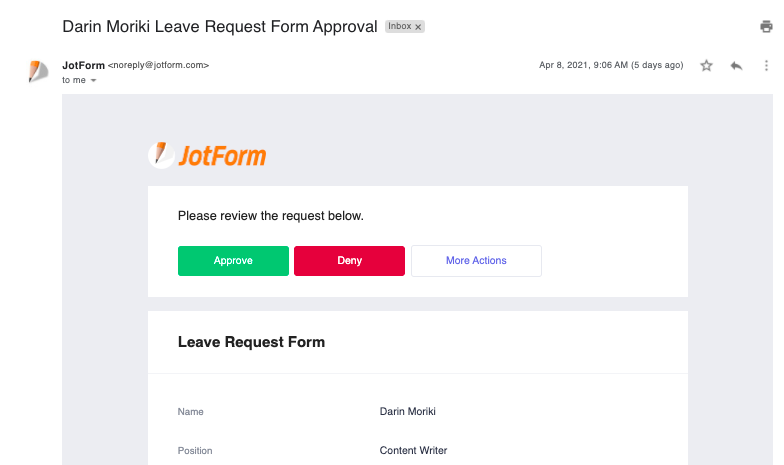784x465 pixels.
Task: Open the More Actions options
Action: pos(476,261)
